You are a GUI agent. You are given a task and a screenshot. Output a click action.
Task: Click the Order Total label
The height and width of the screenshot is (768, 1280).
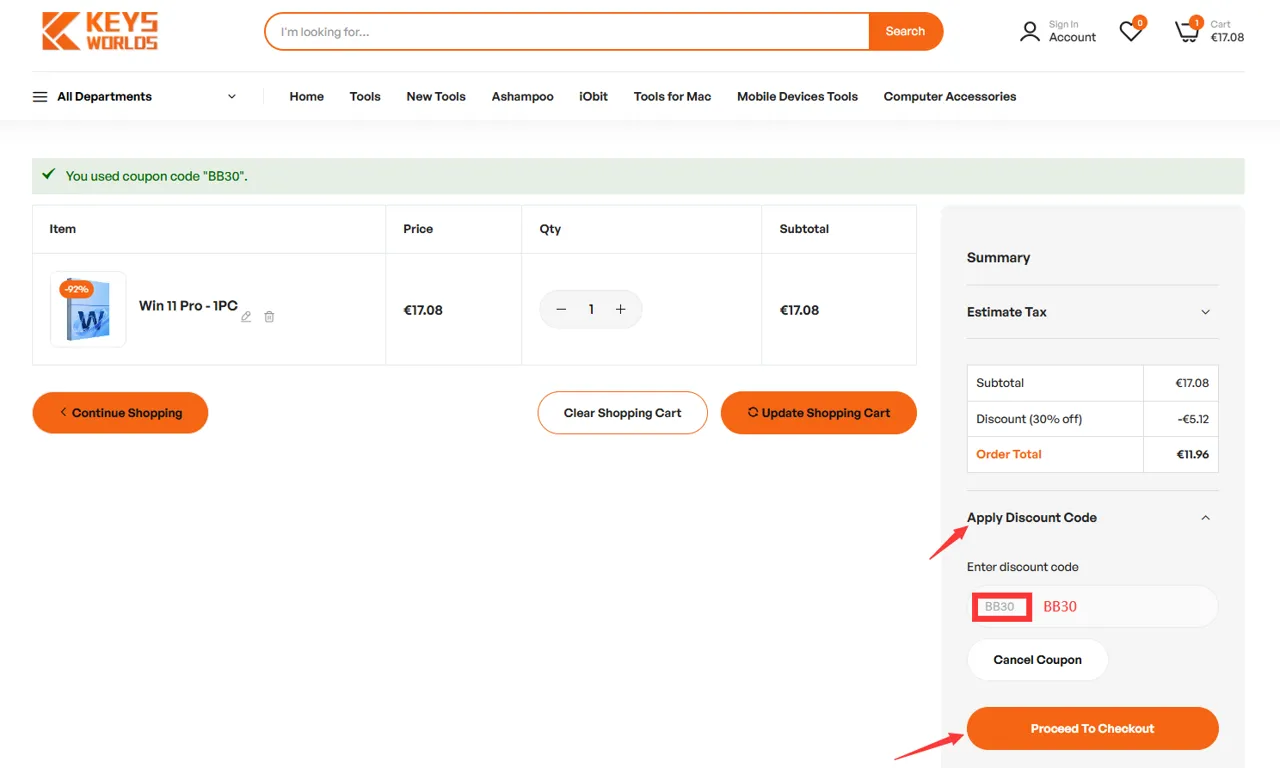[1009, 454]
